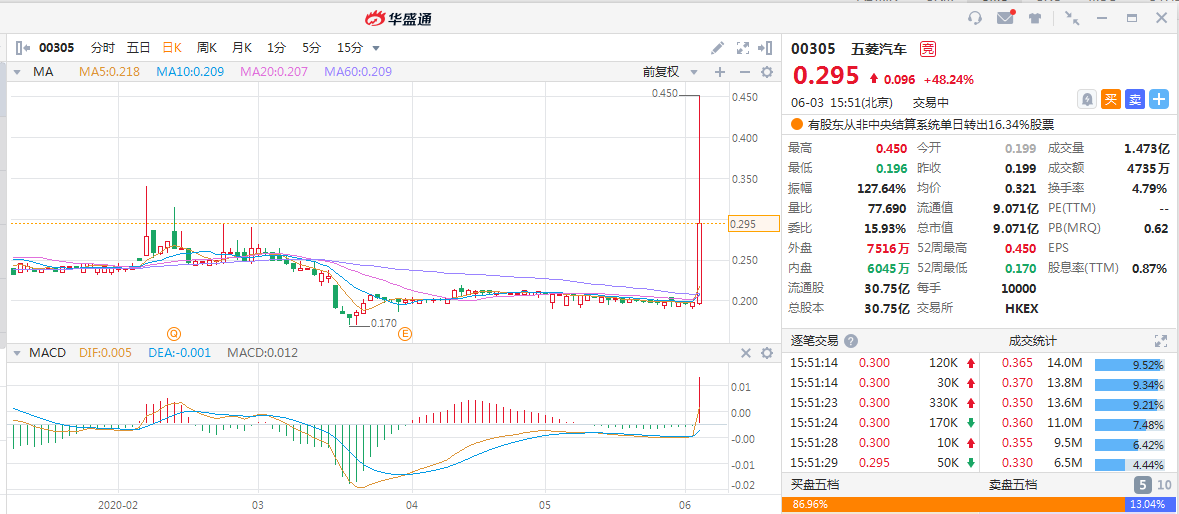1179x514 pixels.
Task: Expand the MACD indicator selector arrow
Action: pyautogui.click(x=16, y=353)
